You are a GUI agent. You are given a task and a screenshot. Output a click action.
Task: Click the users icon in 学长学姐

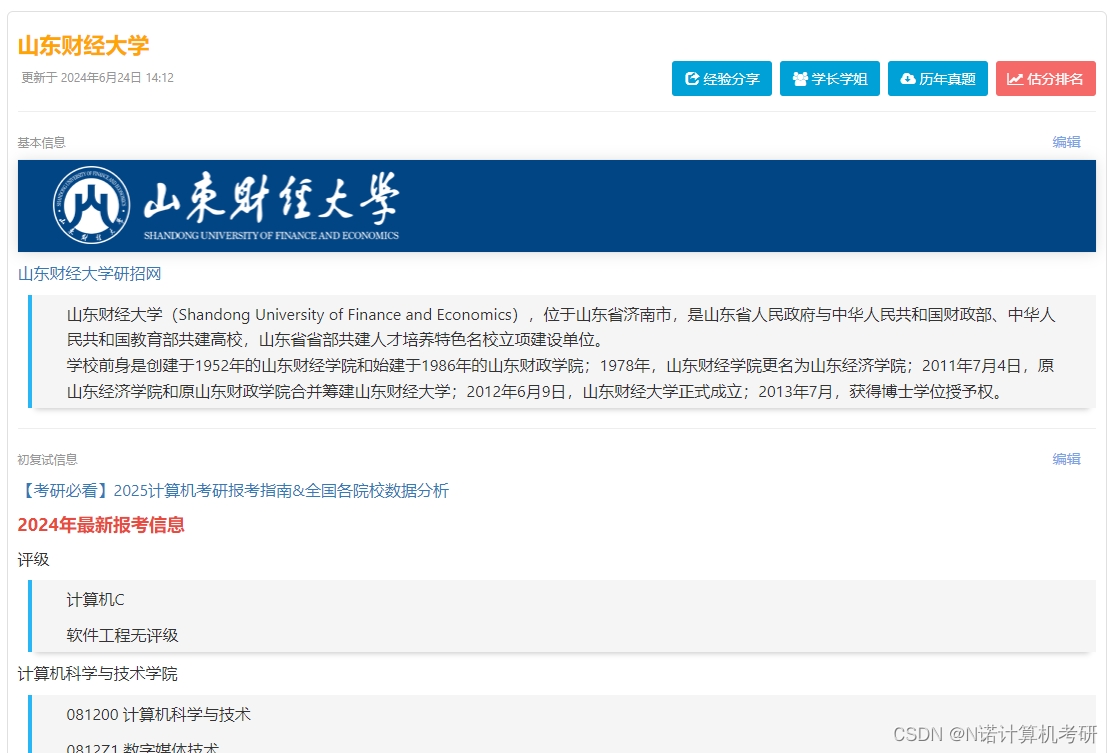tap(800, 79)
